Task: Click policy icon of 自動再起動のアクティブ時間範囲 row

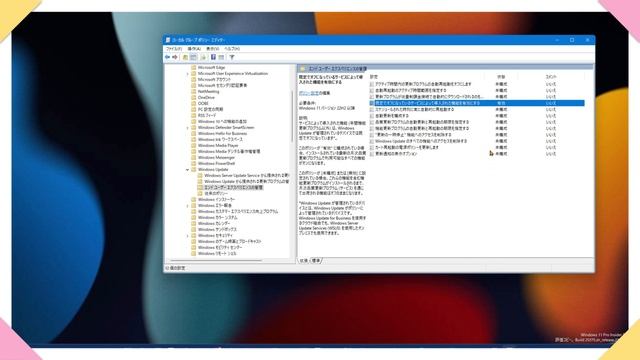Action: pyautogui.click(x=372, y=90)
